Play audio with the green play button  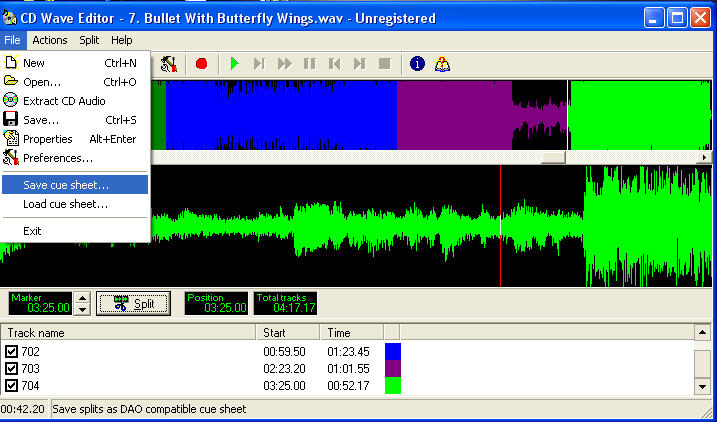coord(235,64)
